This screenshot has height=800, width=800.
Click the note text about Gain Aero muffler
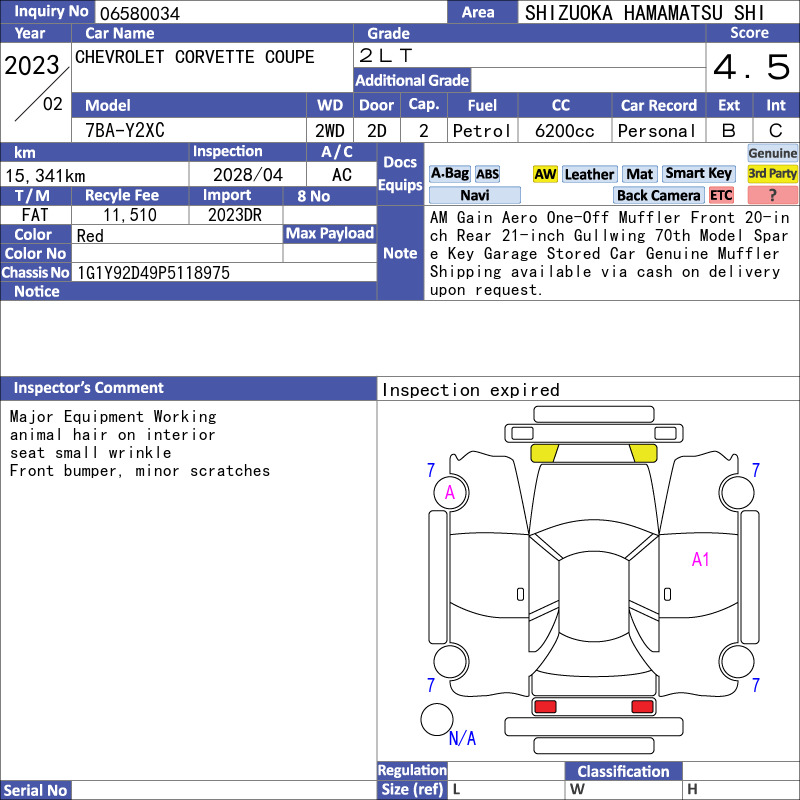609,253
